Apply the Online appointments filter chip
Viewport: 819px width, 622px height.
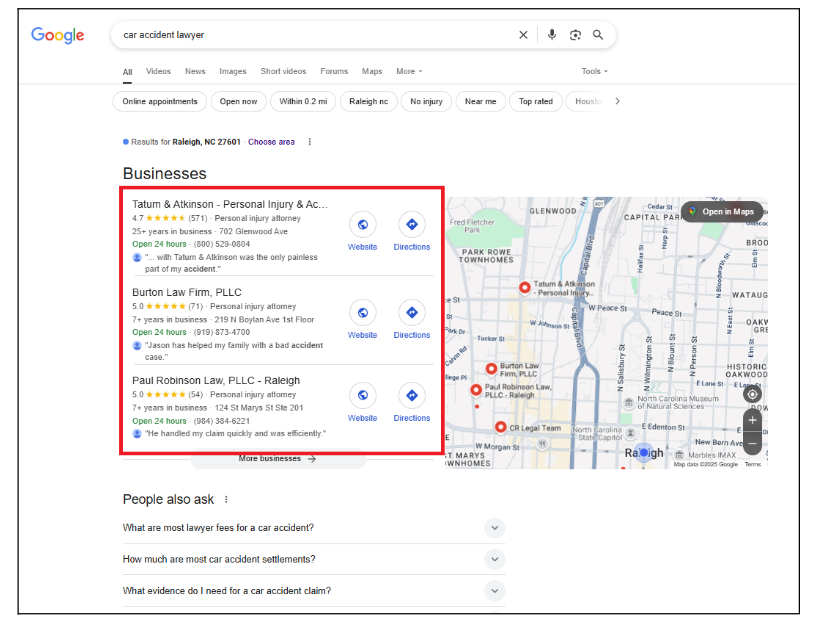(160, 101)
